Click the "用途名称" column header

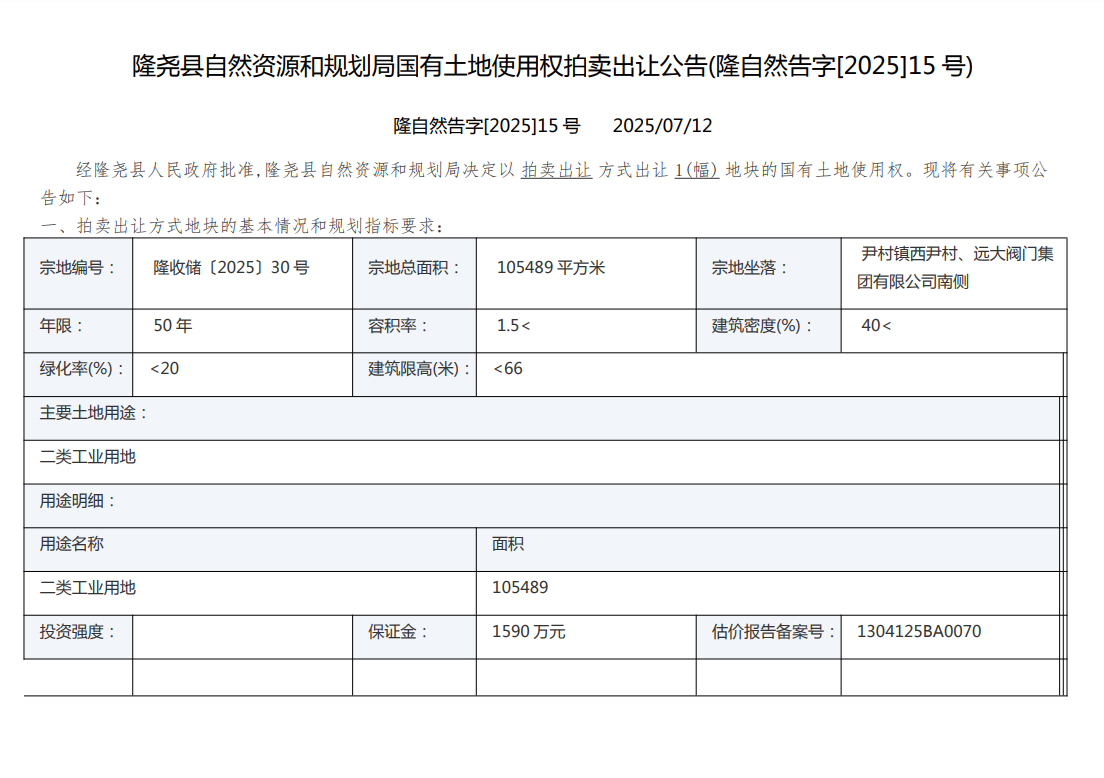point(250,550)
